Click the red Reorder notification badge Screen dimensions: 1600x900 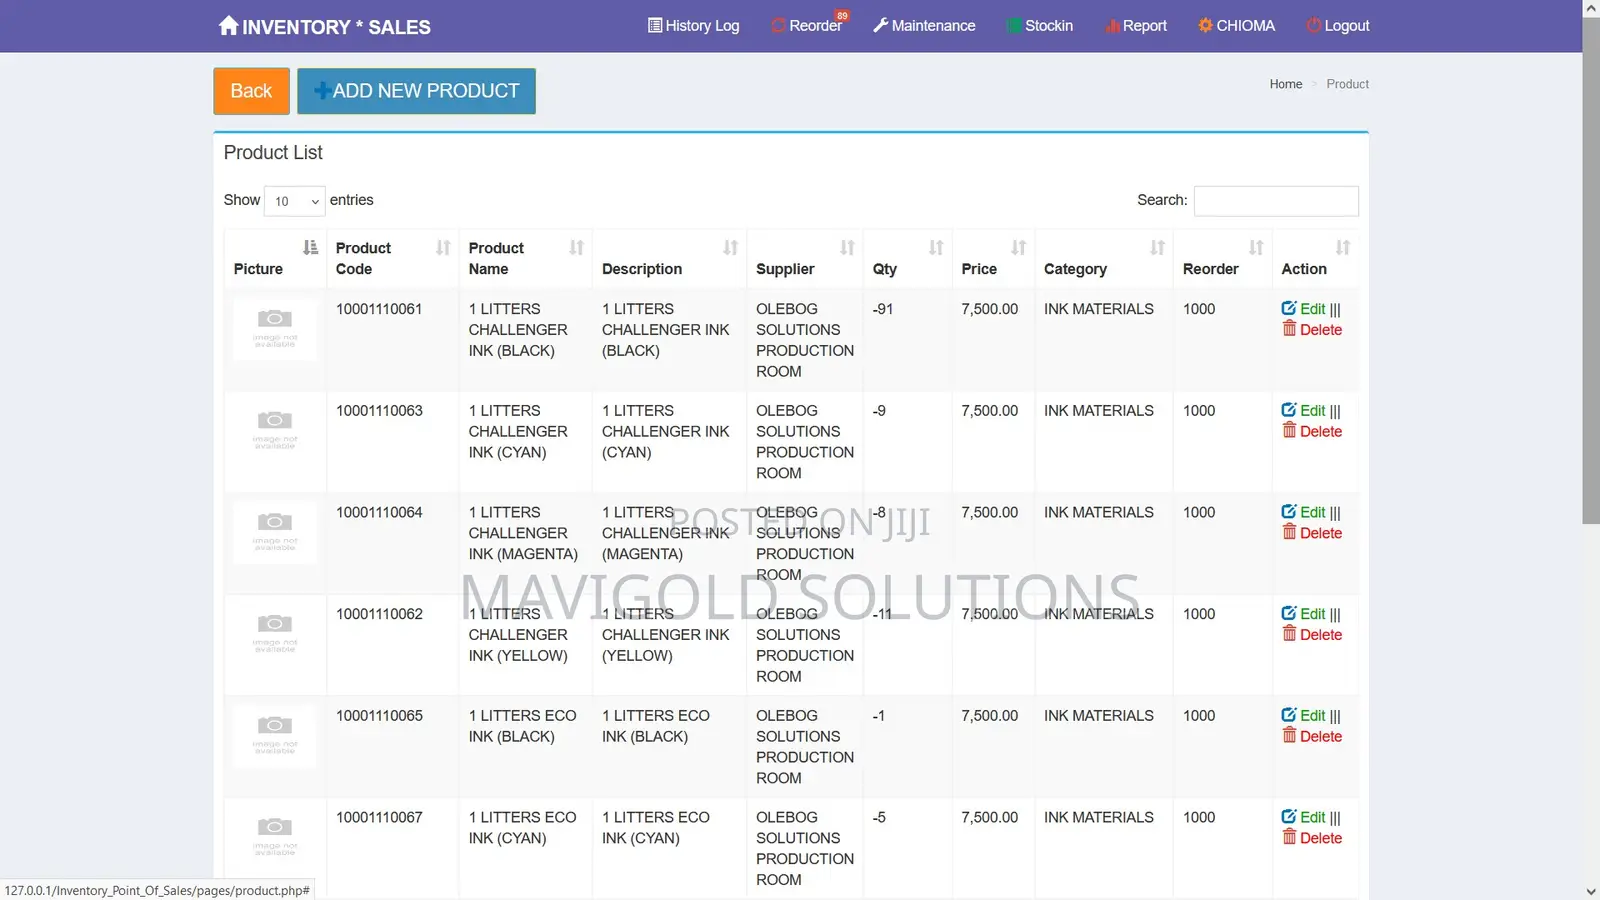coord(842,16)
